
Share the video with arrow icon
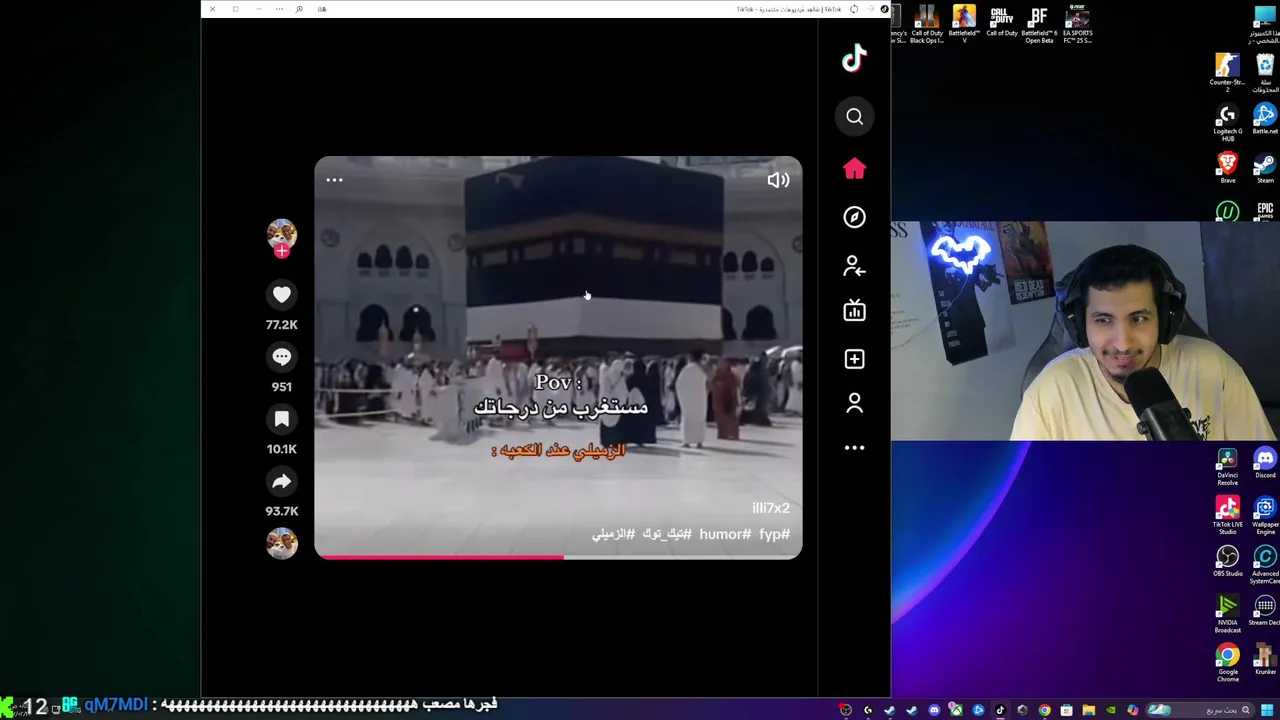(281, 481)
